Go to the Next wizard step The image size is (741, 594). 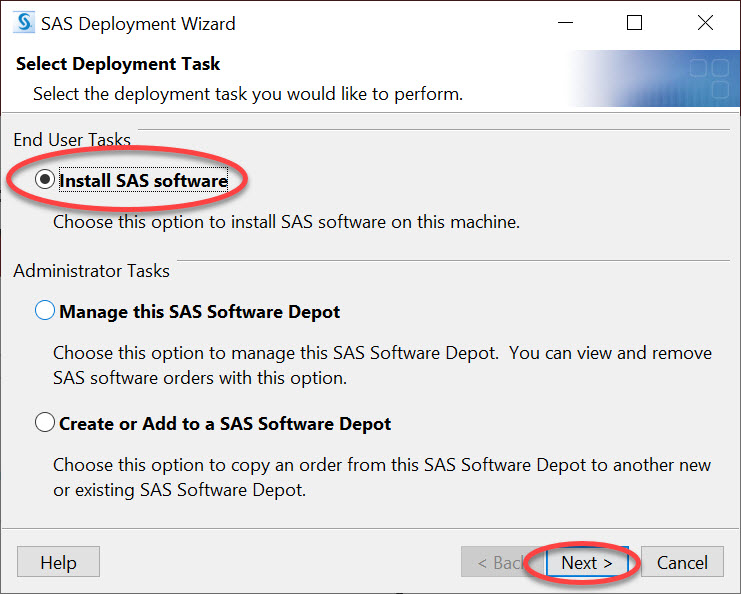pos(587,562)
